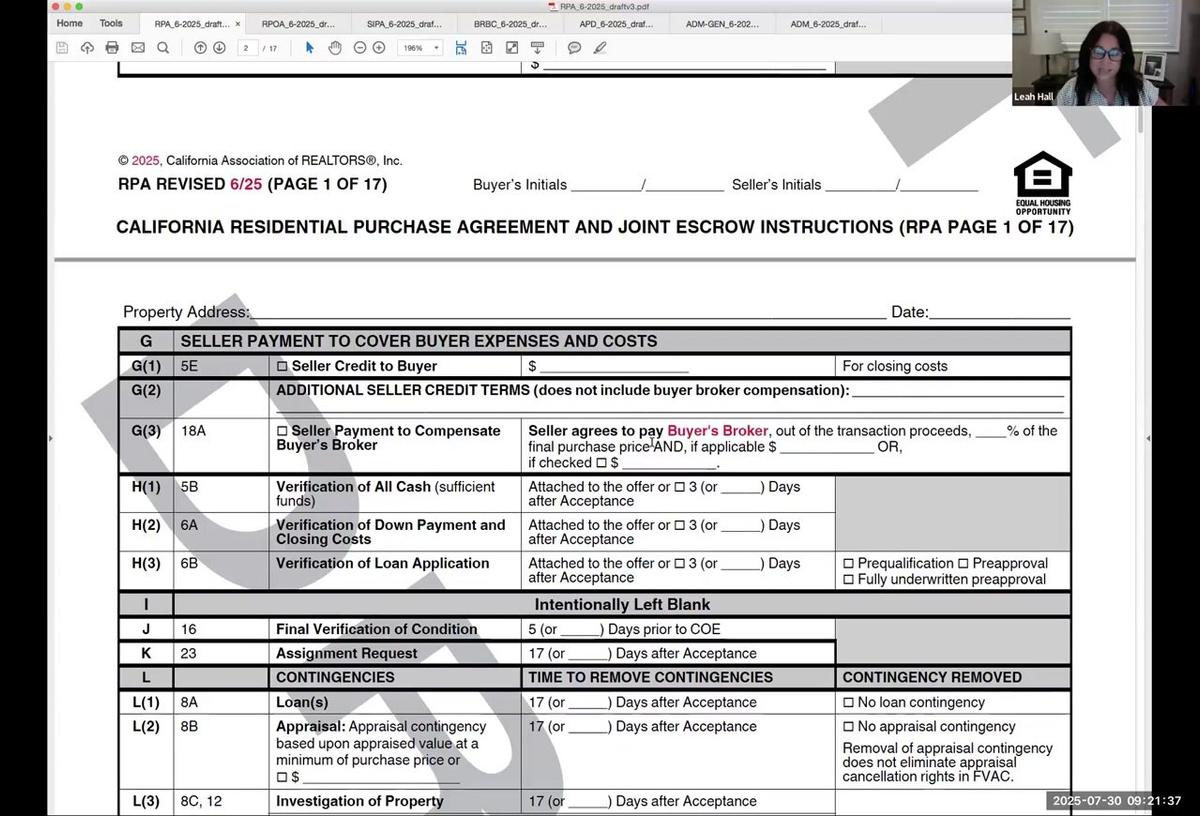Enter full screen mode icon

pos(512,47)
